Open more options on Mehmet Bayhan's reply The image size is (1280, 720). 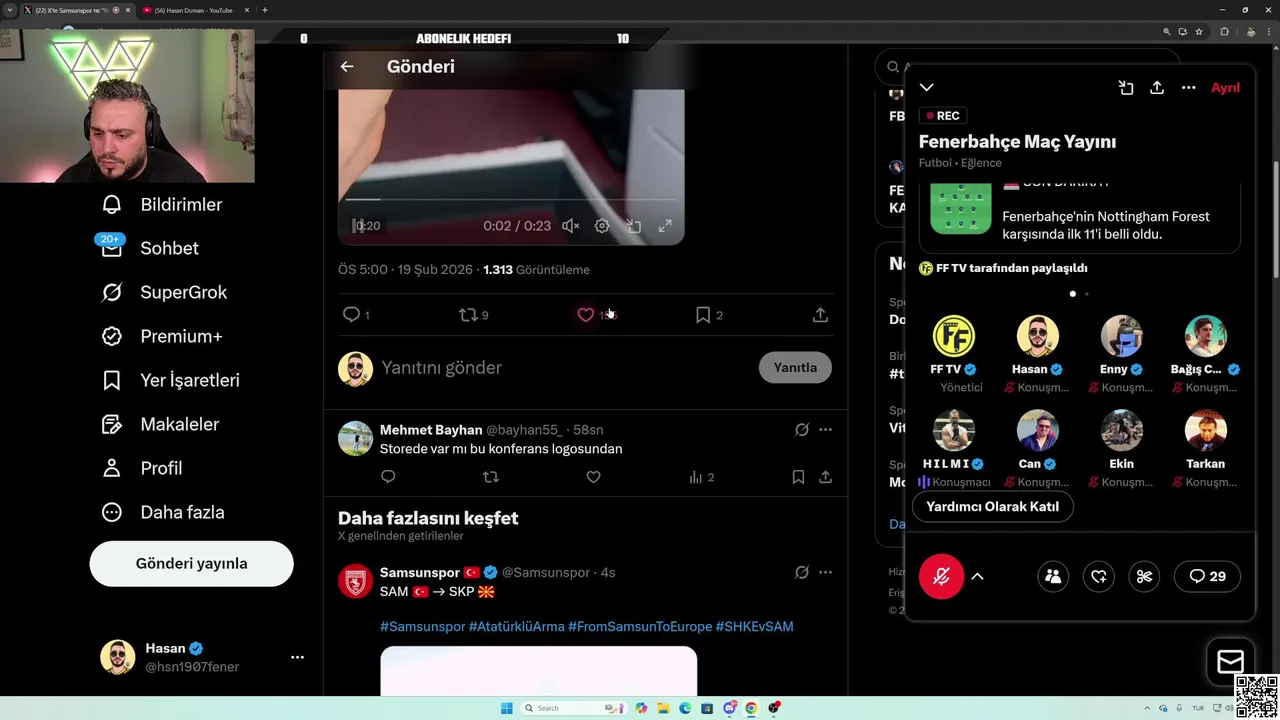pos(825,430)
